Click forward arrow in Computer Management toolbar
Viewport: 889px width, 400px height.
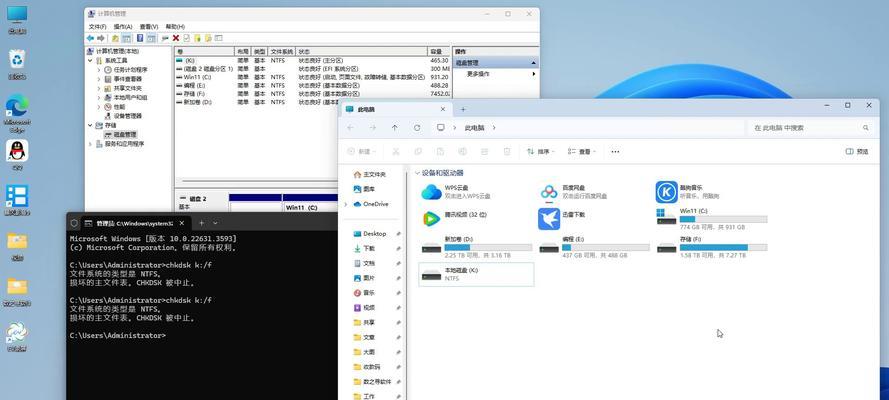101,38
